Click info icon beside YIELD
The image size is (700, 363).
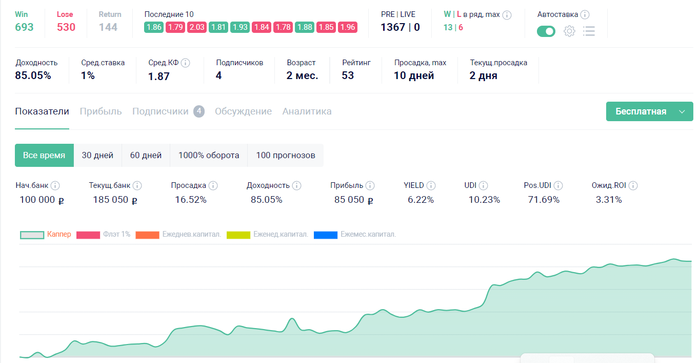431,185
